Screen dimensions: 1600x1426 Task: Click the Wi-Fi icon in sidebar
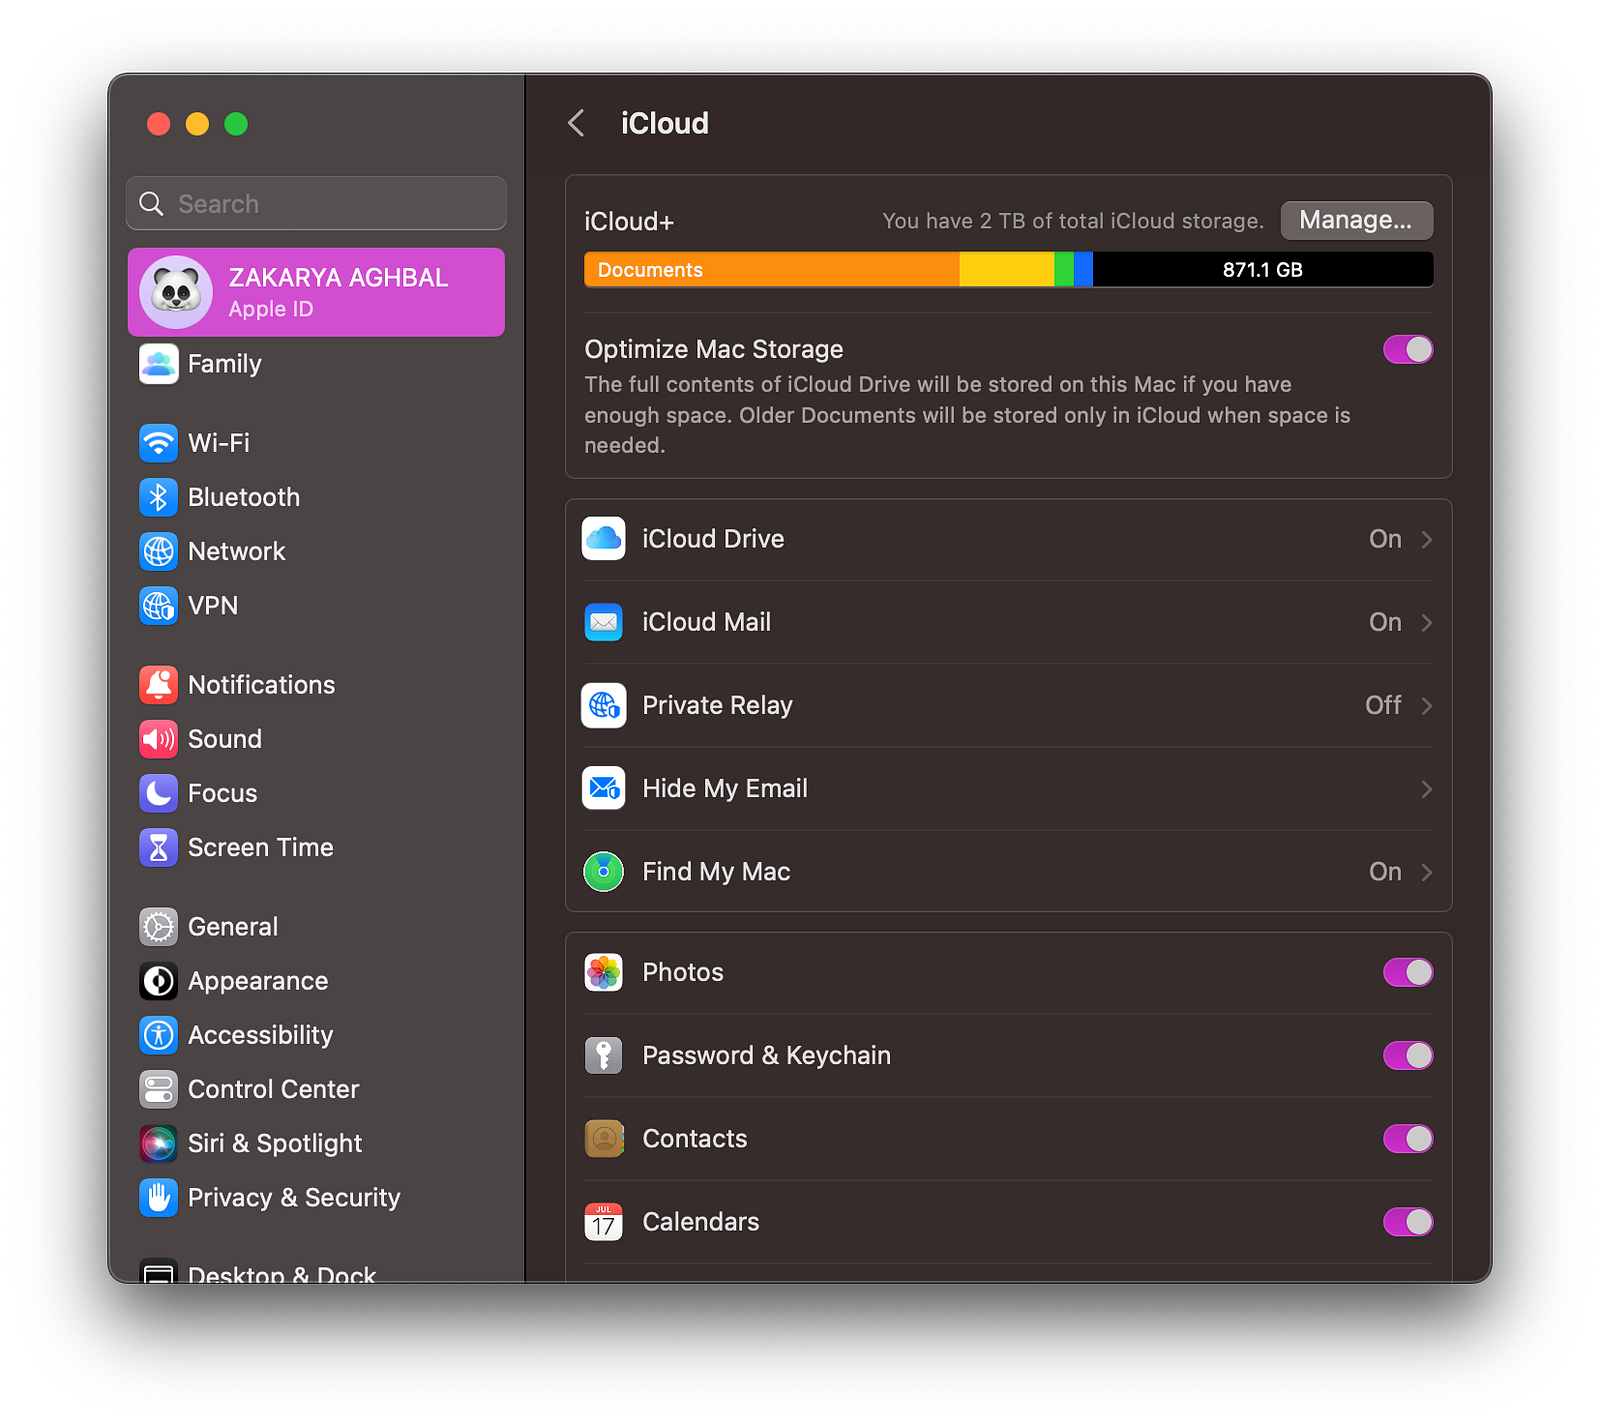(158, 443)
